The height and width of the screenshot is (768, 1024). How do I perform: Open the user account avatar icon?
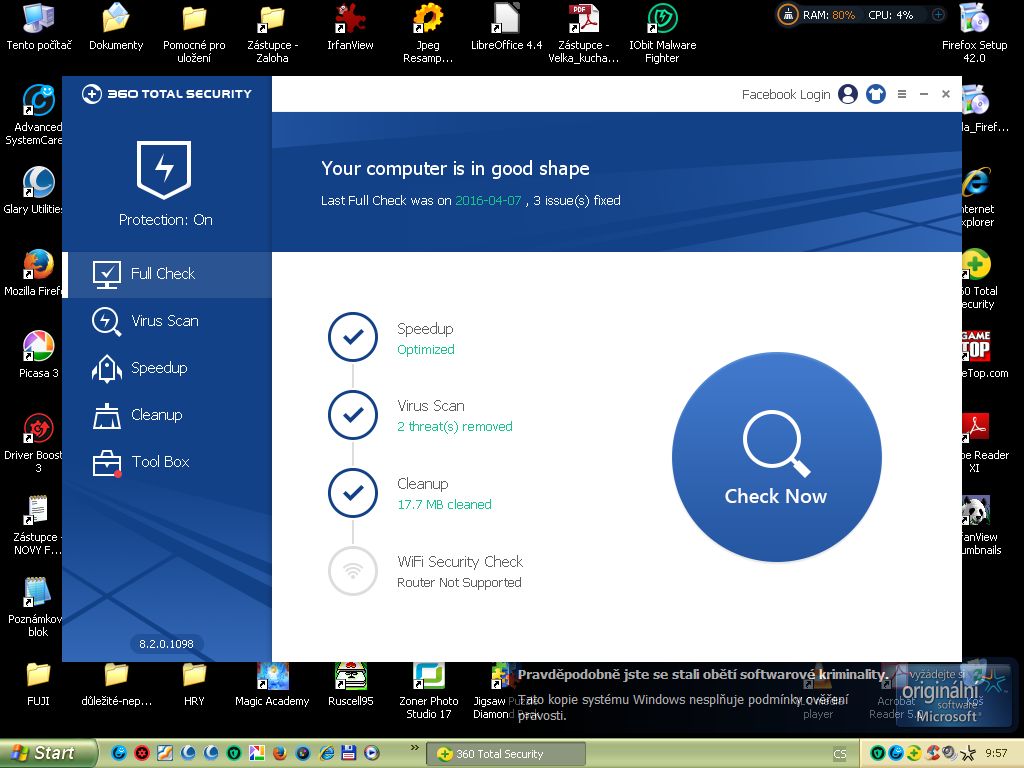[848, 95]
